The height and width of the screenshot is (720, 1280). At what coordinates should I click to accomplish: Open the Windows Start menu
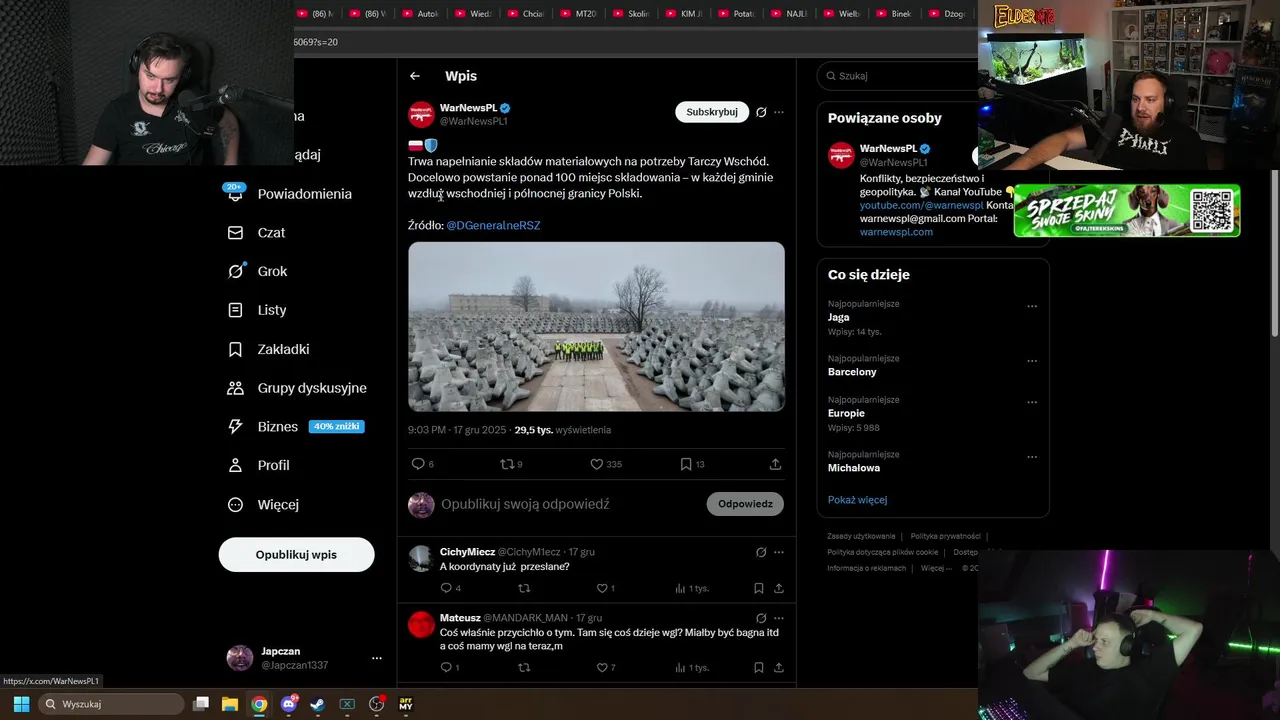(x=21, y=704)
